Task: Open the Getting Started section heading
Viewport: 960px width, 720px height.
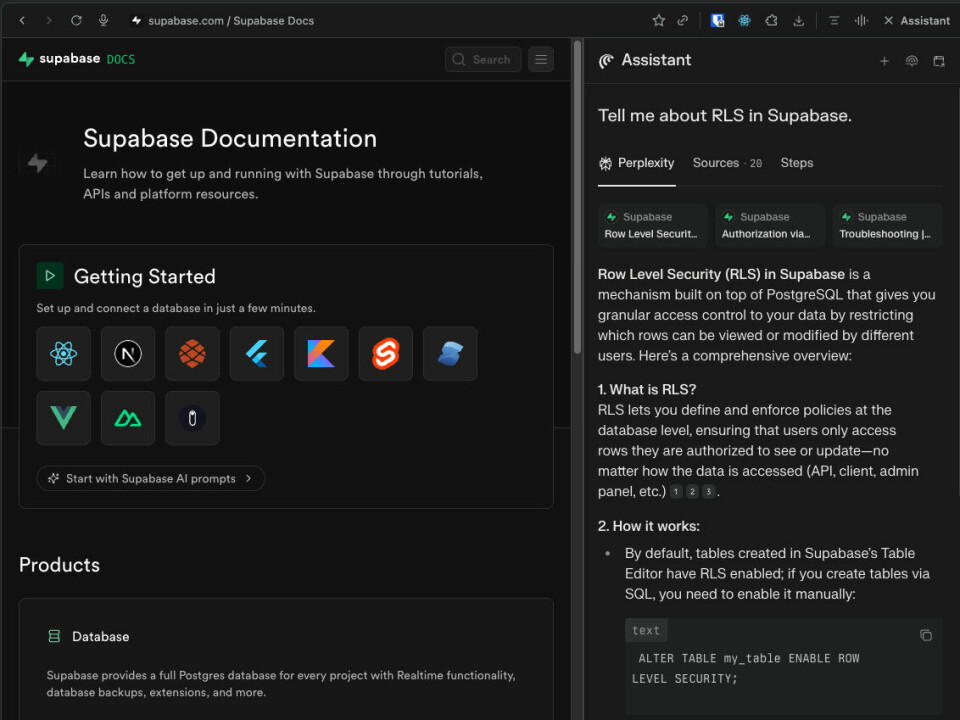Action: pos(144,276)
